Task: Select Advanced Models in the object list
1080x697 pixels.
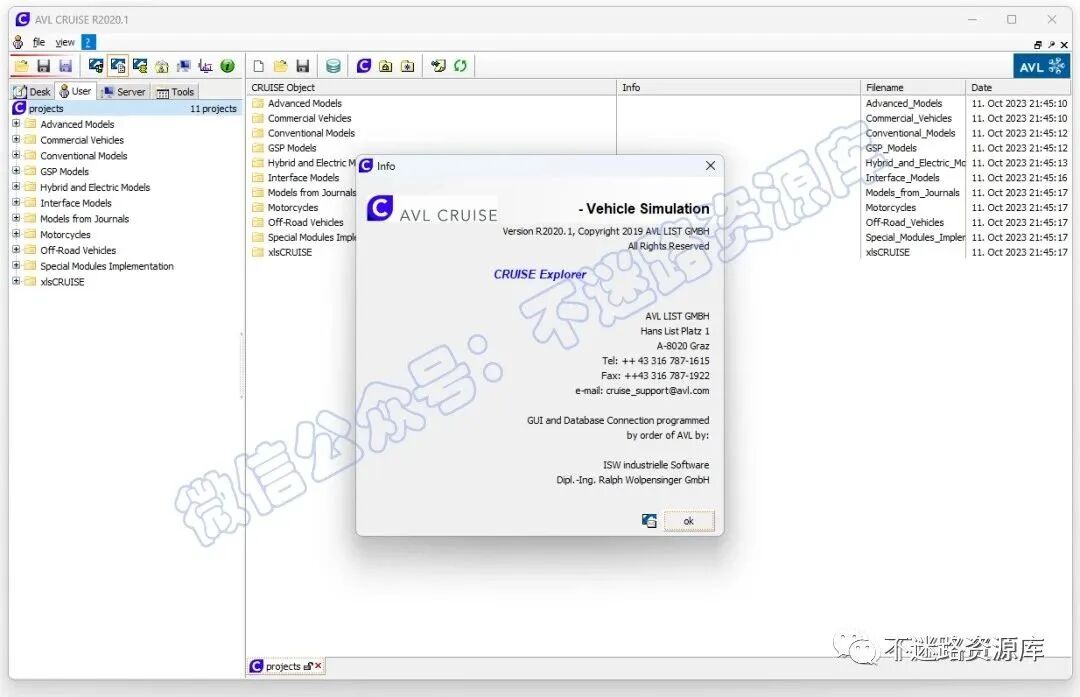Action: tap(304, 103)
